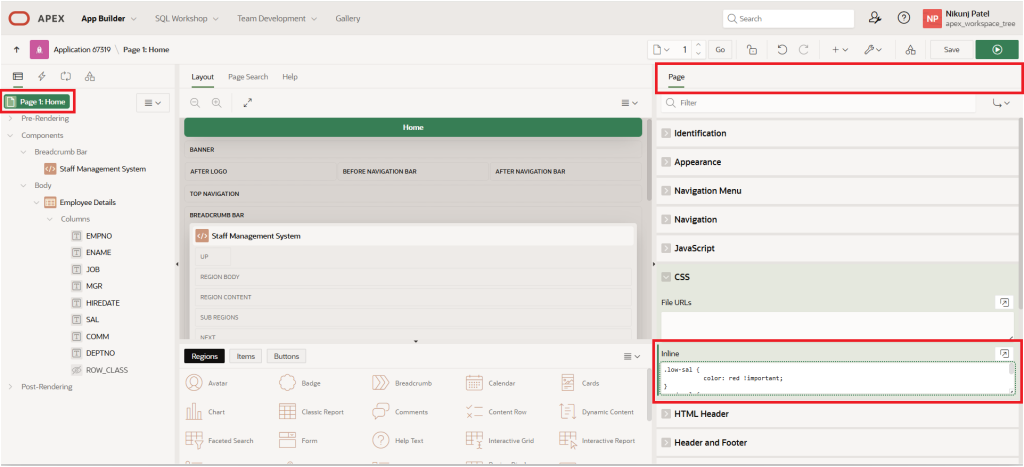Open the Shared Components icon in the toolbar

[909, 49]
